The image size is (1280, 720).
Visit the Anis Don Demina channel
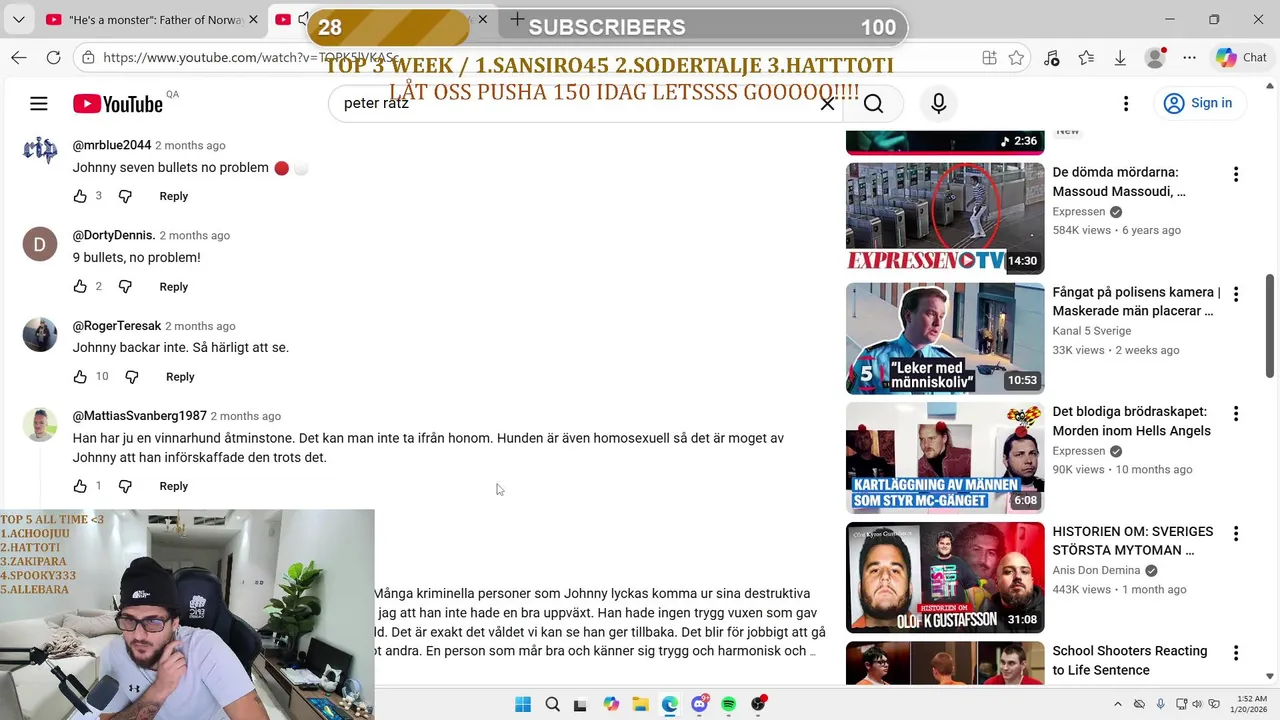tap(1096, 570)
